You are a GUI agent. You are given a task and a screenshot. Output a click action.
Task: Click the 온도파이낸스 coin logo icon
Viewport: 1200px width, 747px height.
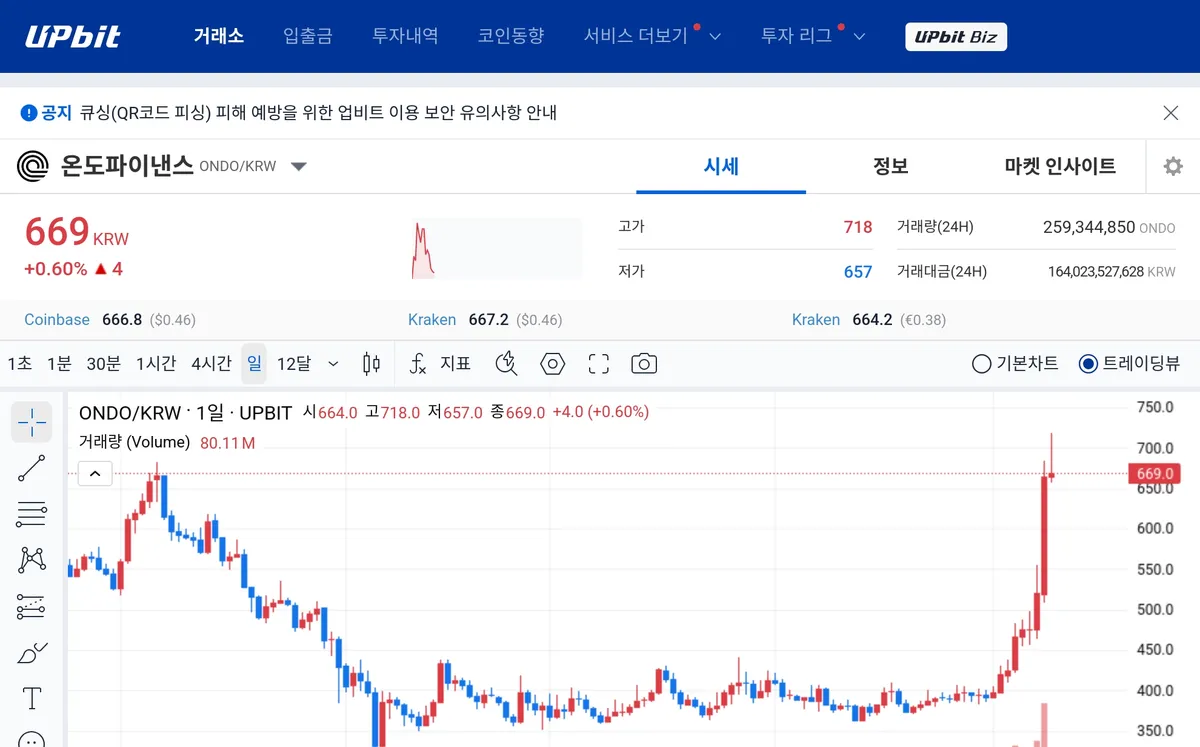click(33, 166)
